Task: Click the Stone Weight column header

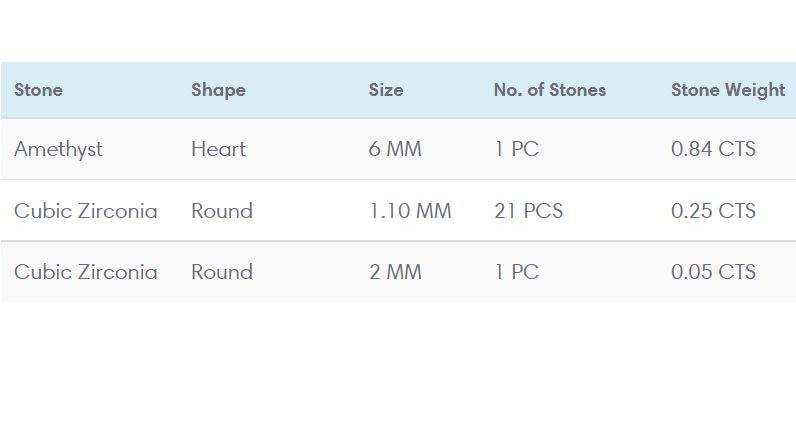Action: coord(727,90)
